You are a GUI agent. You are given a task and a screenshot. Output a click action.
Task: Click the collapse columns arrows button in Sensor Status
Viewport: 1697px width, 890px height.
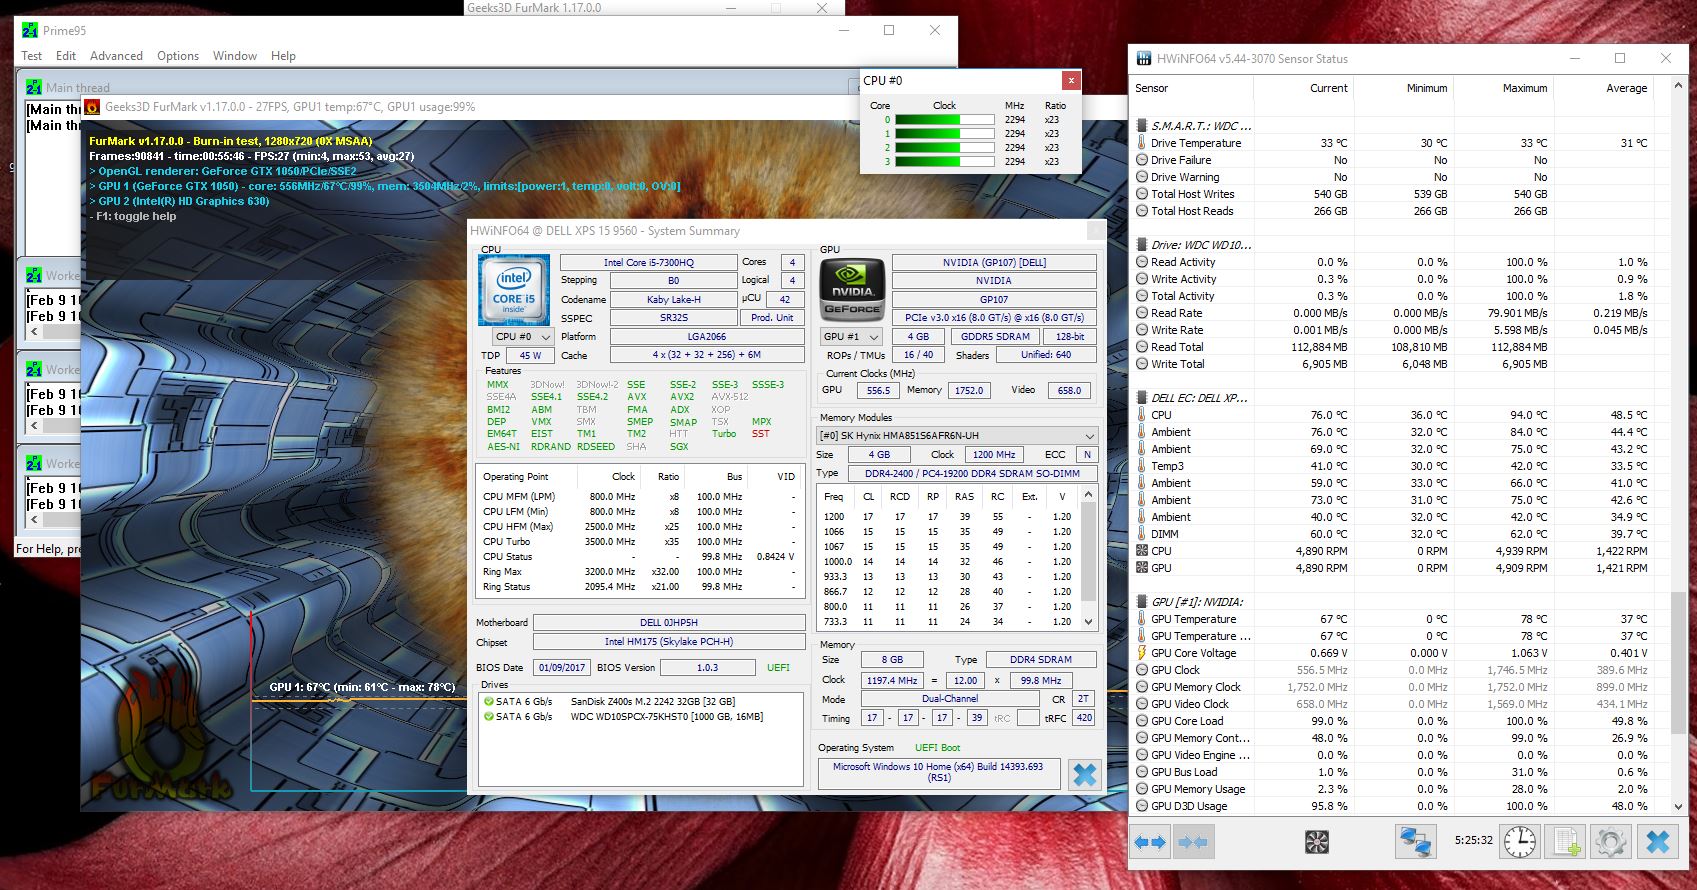tap(1193, 842)
